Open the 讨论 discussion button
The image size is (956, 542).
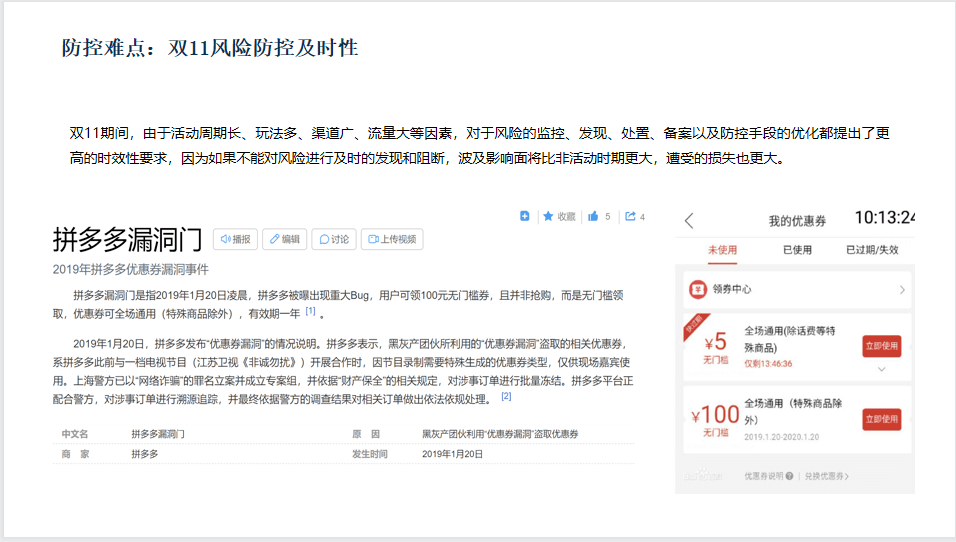(334, 239)
